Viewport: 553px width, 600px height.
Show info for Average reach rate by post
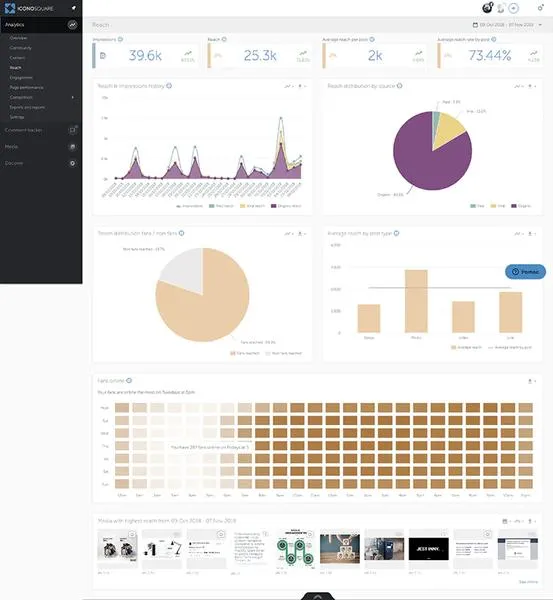494,39
